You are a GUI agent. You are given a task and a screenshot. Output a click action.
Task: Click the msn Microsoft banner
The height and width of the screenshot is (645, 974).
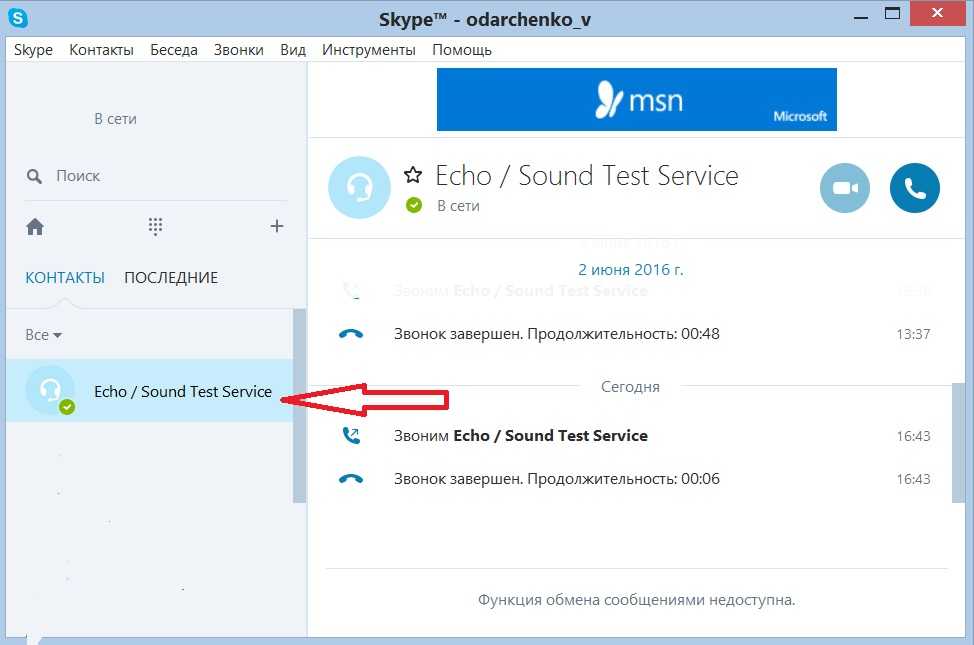(x=636, y=99)
